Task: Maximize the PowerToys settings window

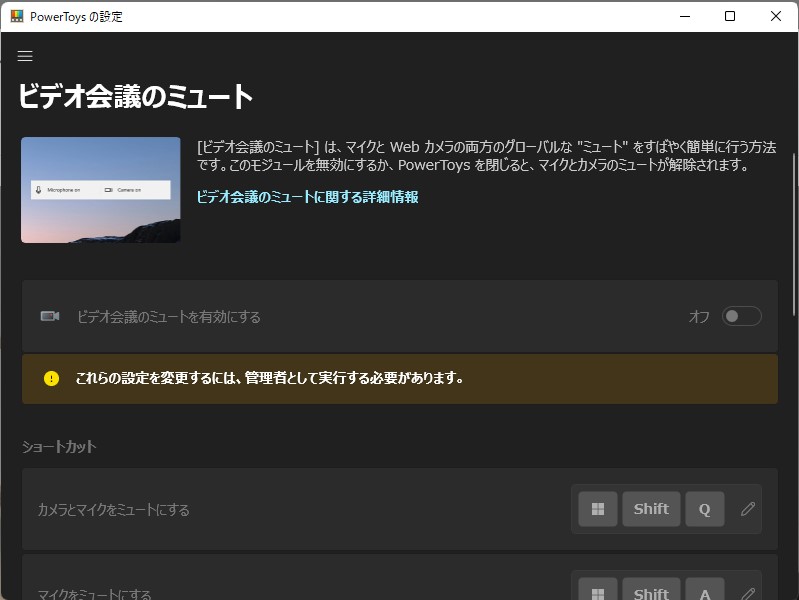Action: click(x=730, y=16)
